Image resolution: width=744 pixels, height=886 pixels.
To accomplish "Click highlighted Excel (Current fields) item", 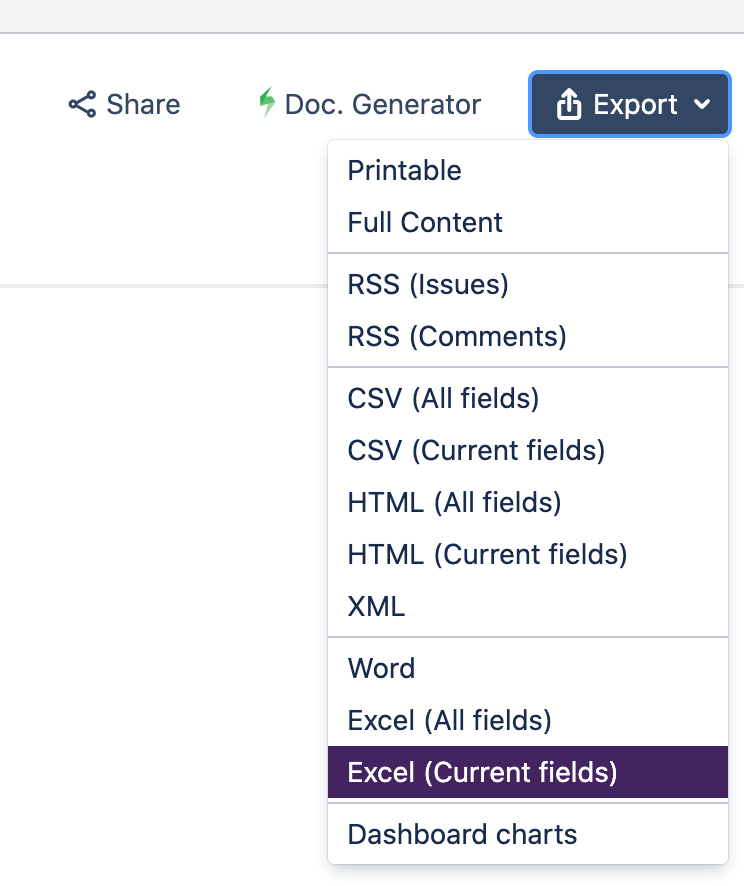I will 482,772.
